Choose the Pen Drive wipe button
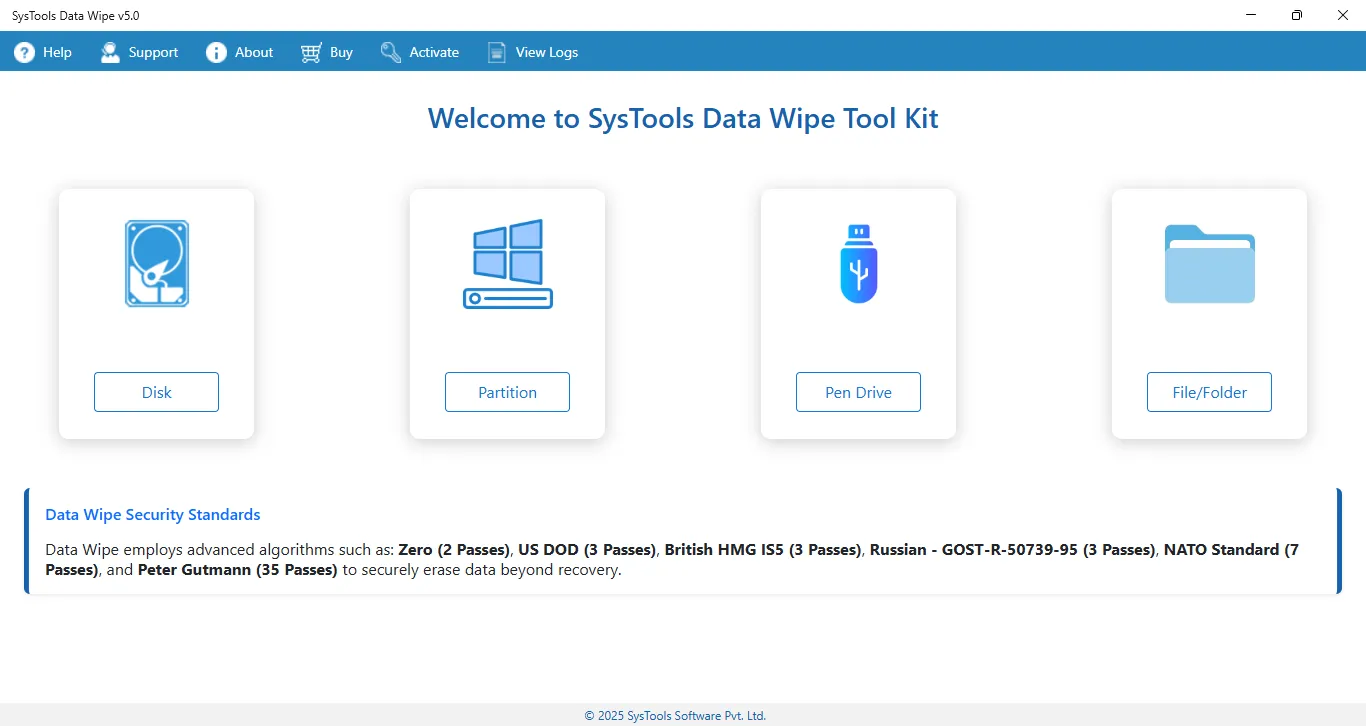Image resolution: width=1366 pixels, height=726 pixels. click(x=859, y=392)
